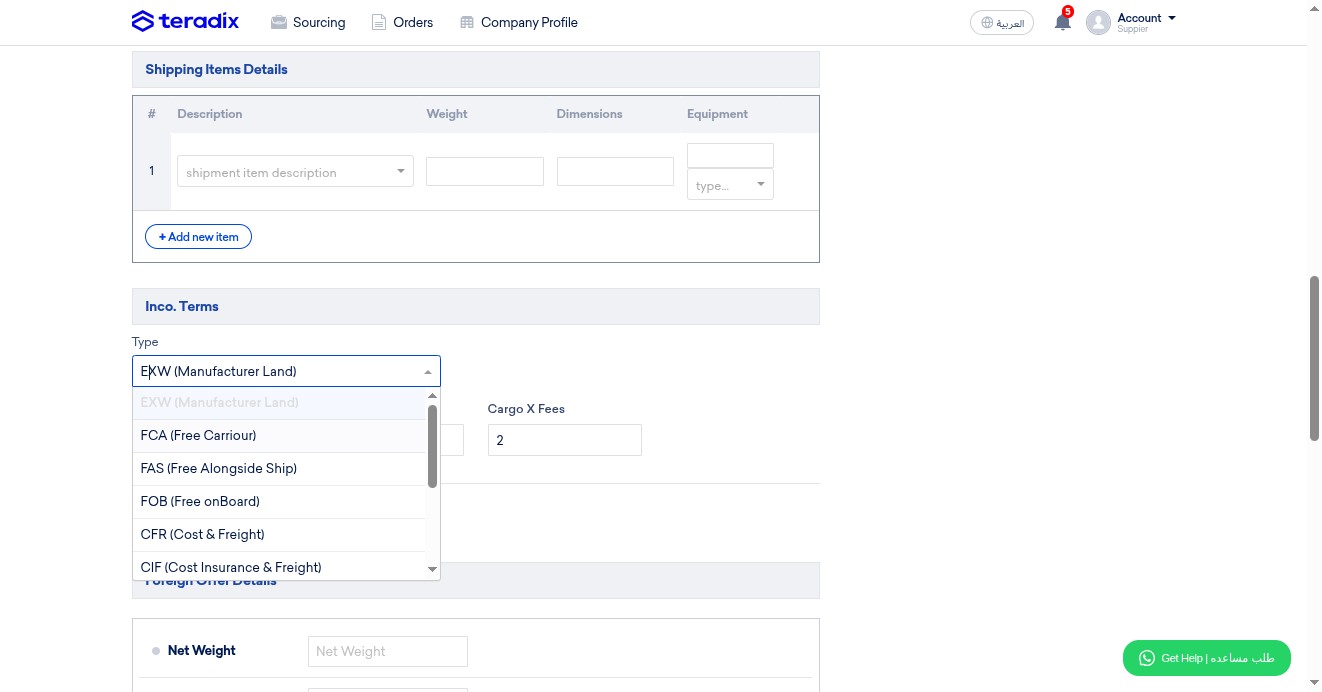Select CIF (Cost Insurance & Freight) option
The image size is (1322, 692).
click(279, 567)
